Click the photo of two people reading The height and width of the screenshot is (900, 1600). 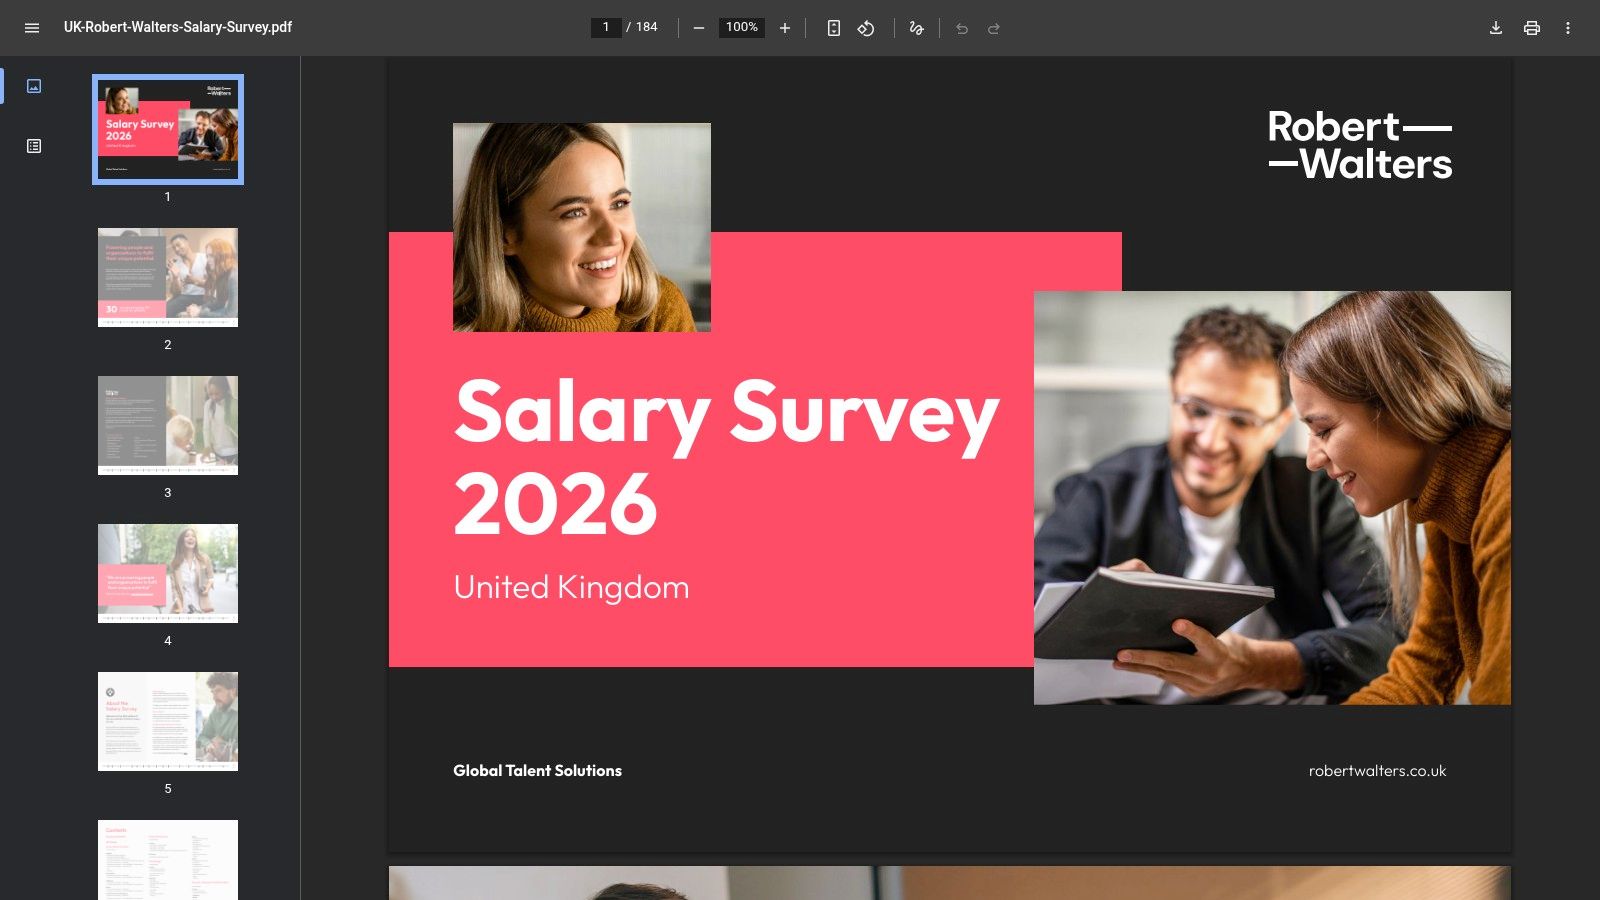(x=1272, y=498)
